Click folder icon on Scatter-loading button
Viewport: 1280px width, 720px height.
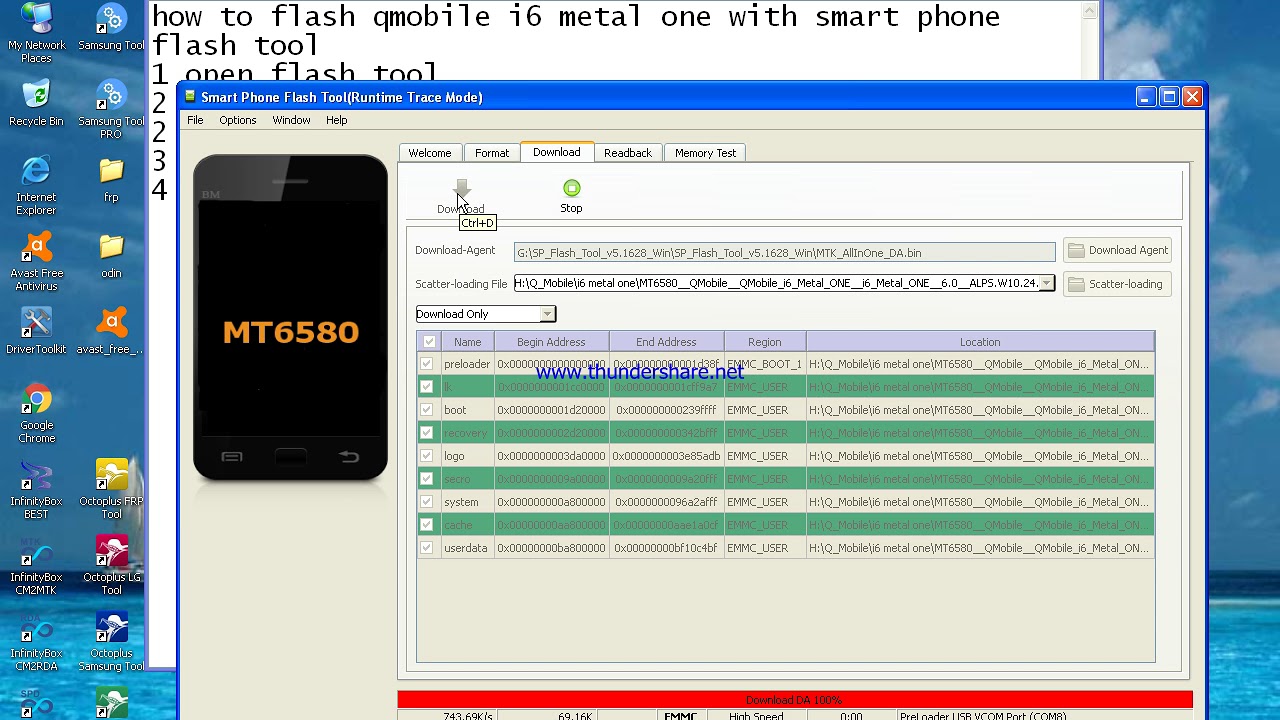click(1076, 284)
